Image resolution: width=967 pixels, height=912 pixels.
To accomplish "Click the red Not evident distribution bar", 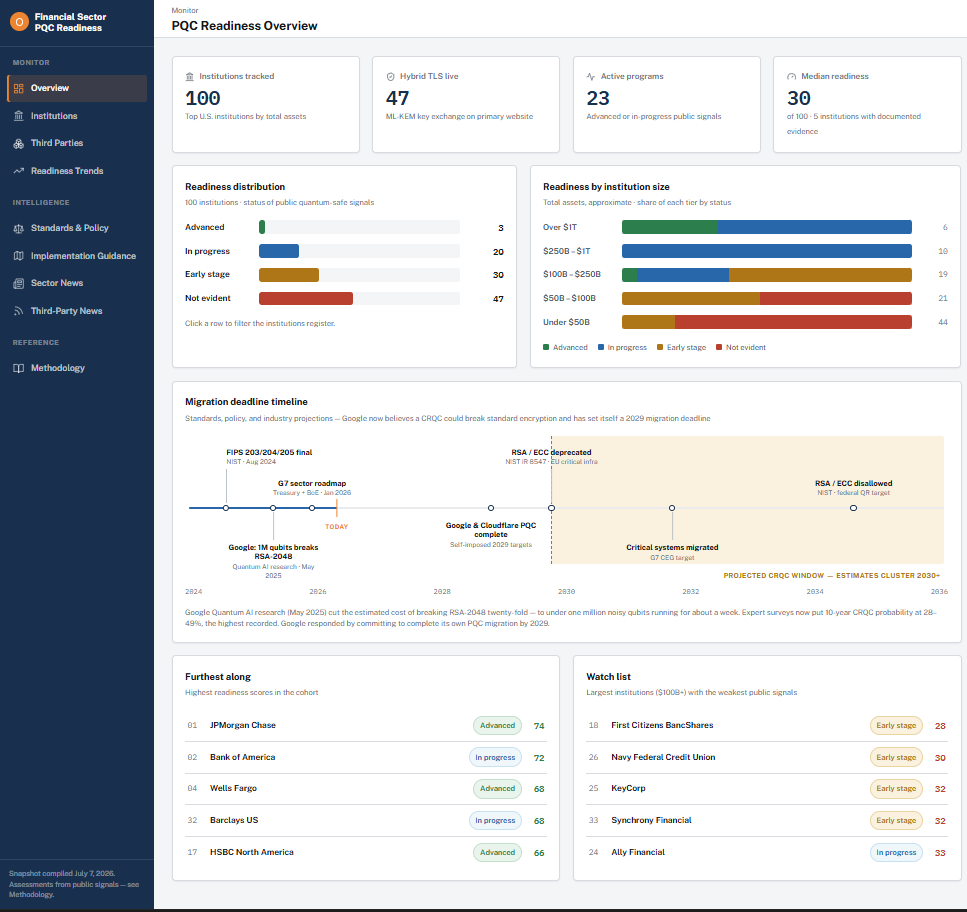I will [306, 298].
